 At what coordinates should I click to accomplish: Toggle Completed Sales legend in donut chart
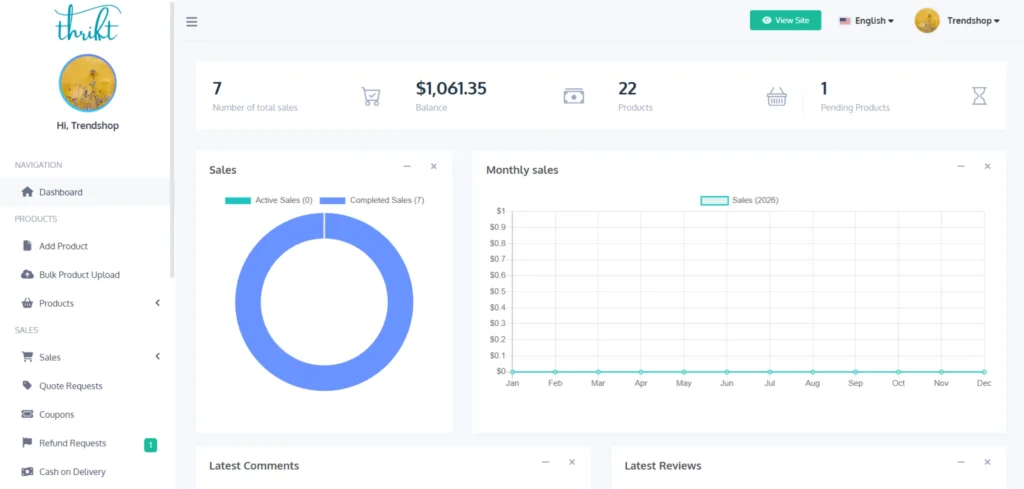(x=372, y=200)
